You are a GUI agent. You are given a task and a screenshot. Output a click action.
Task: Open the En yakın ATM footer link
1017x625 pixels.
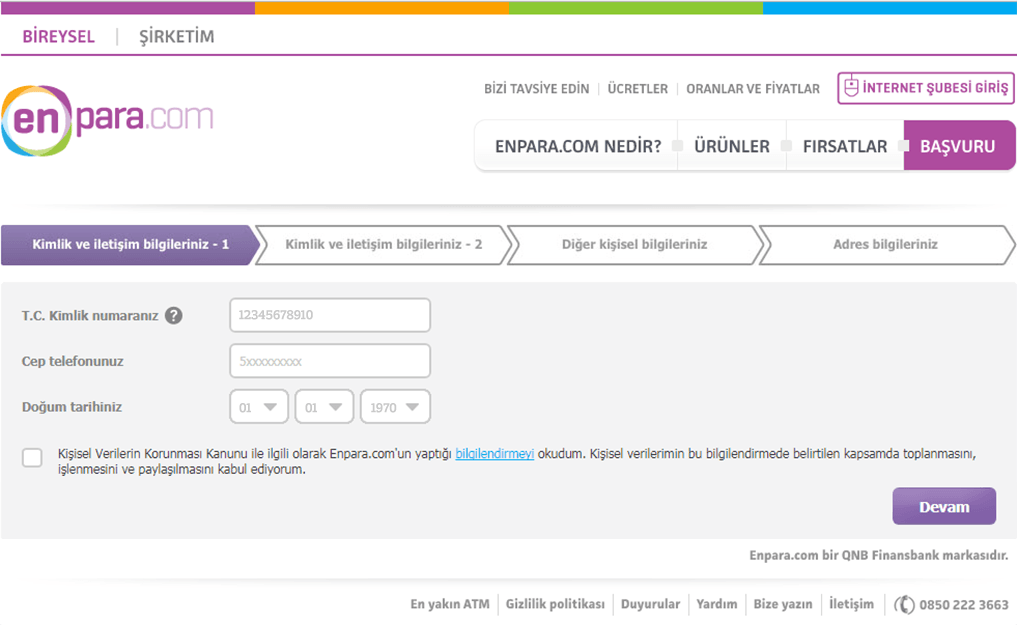click(x=449, y=604)
